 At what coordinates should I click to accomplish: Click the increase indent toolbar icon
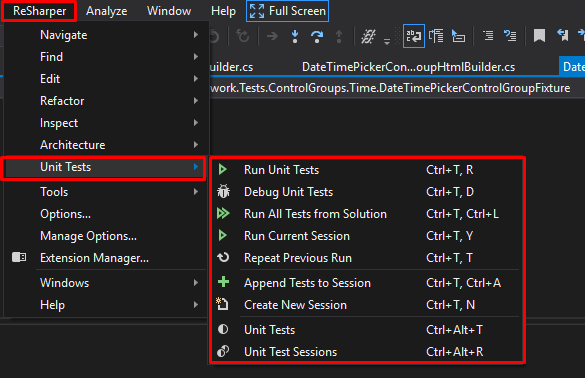click(x=488, y=36)
